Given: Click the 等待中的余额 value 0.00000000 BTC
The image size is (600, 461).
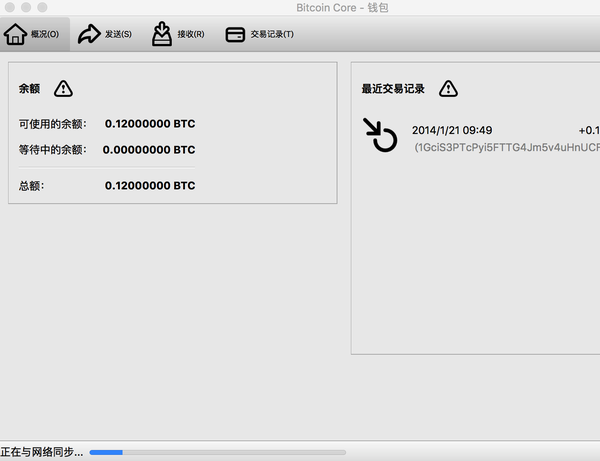Looking at the screenshot, I should point(149,150).
